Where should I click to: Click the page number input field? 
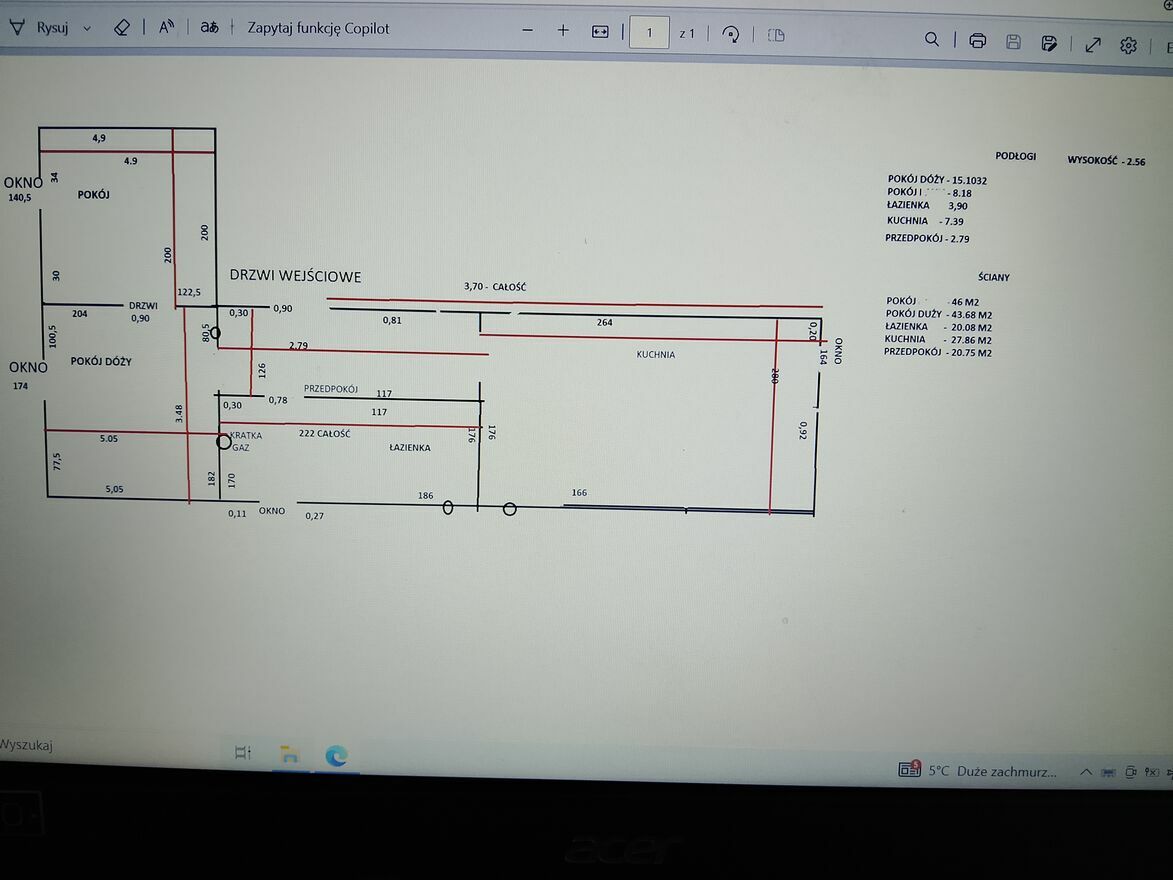(x=649, y=33)
